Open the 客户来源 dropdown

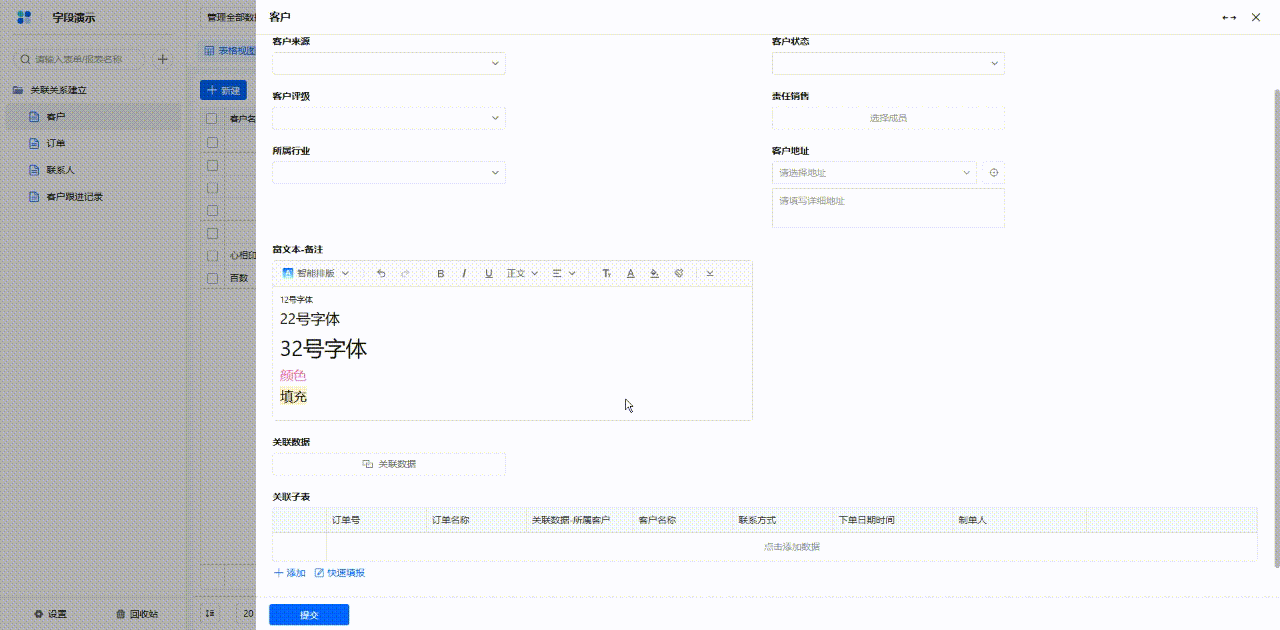tap(389, 63)
